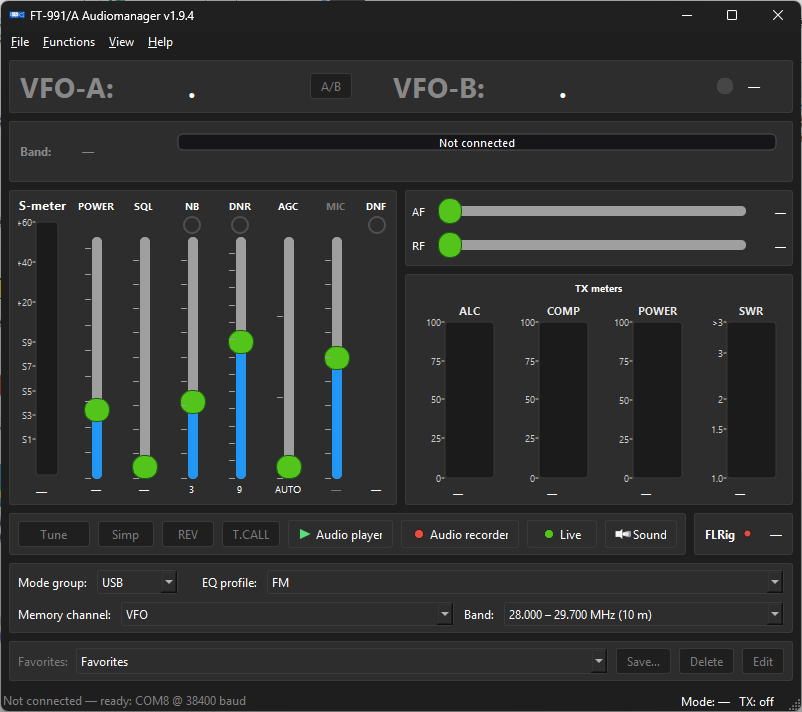Click the ALC TX meter bar
The height and width of the screenshot is (712, 802).
coord(470,399)
